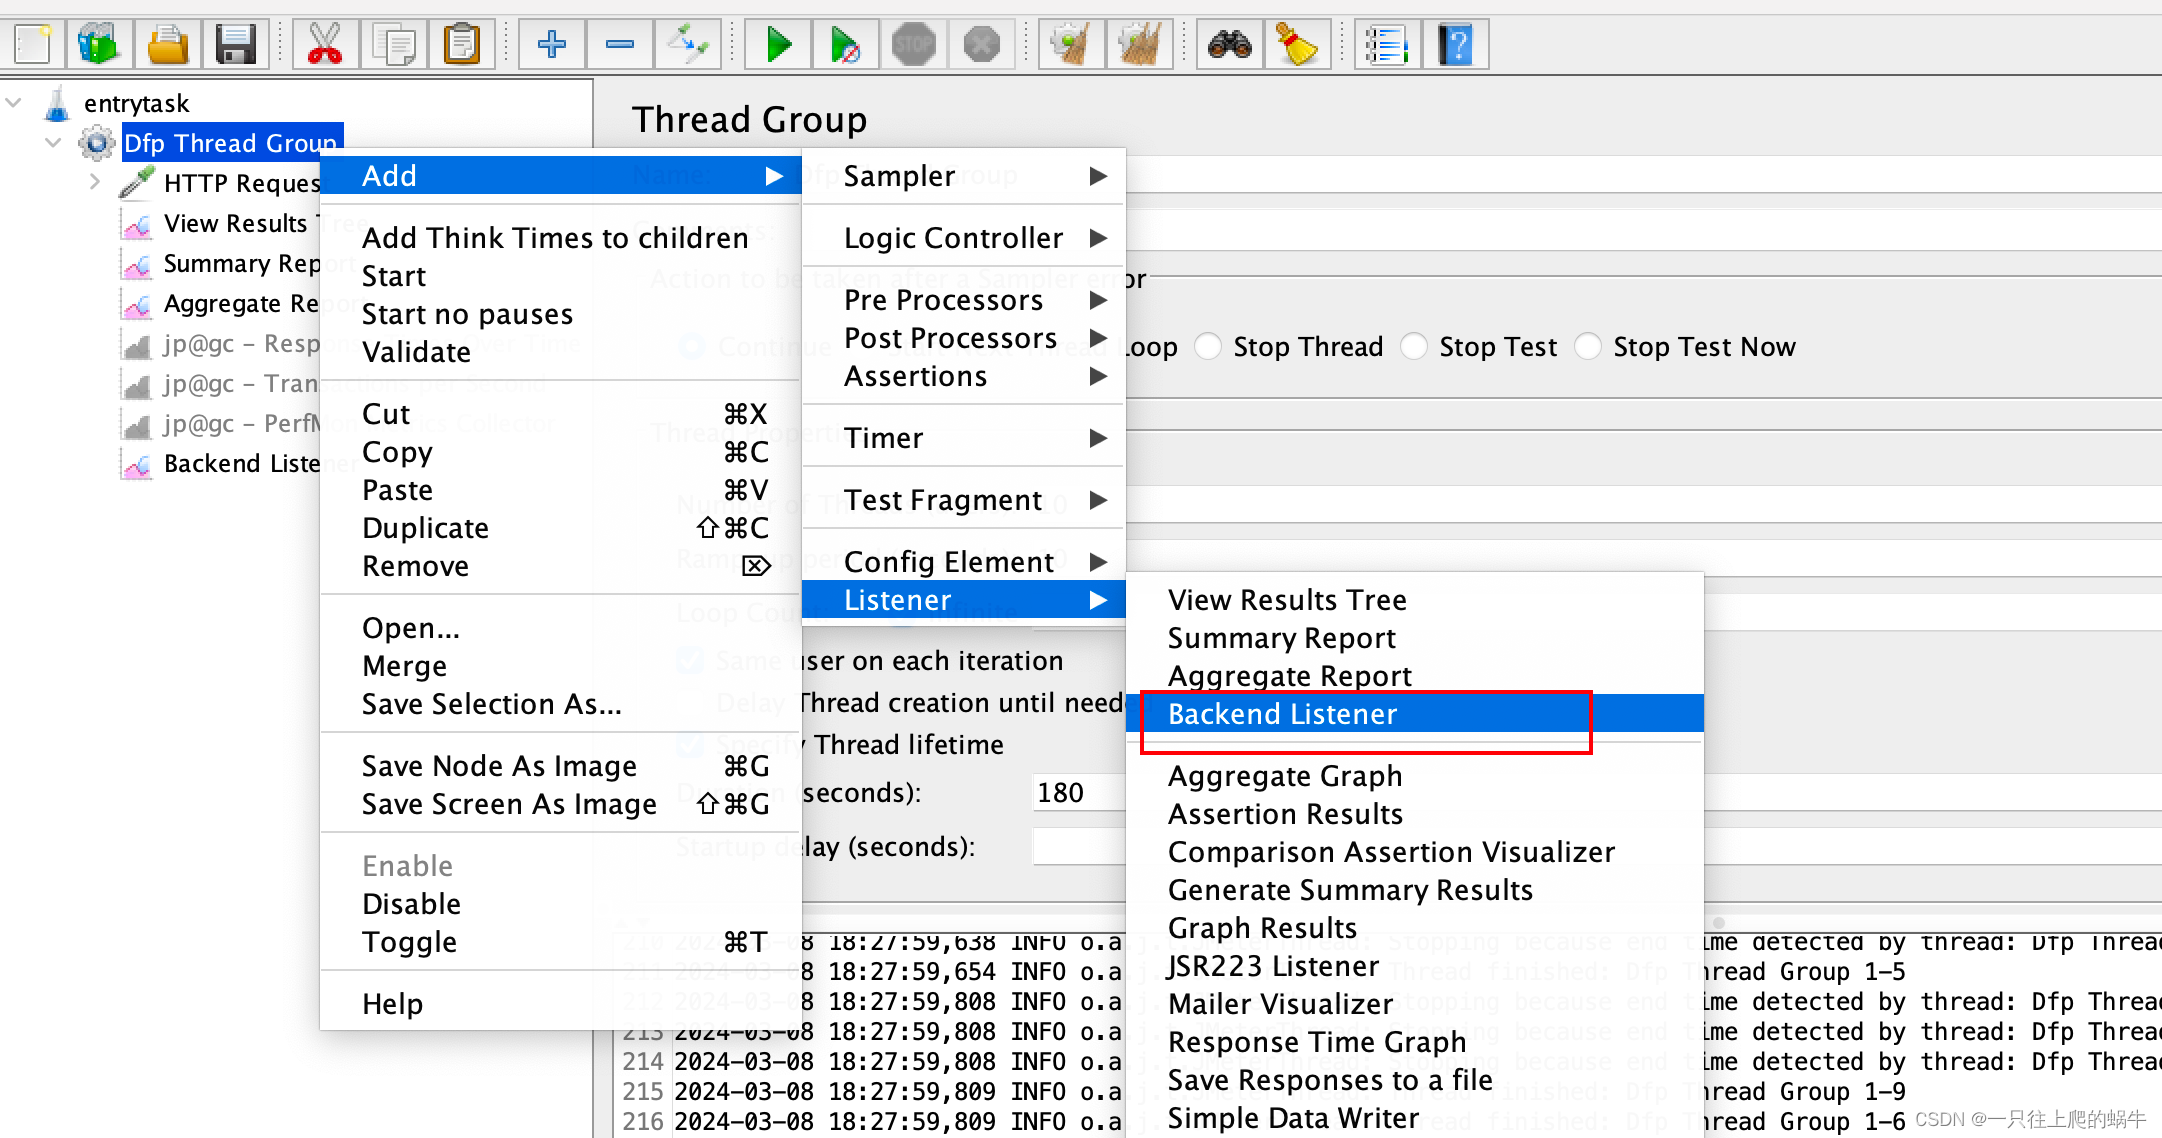This screenshot has height=1138, width=2162.
Task: Choose Remove in the context menu
Action: coord(560,566)
